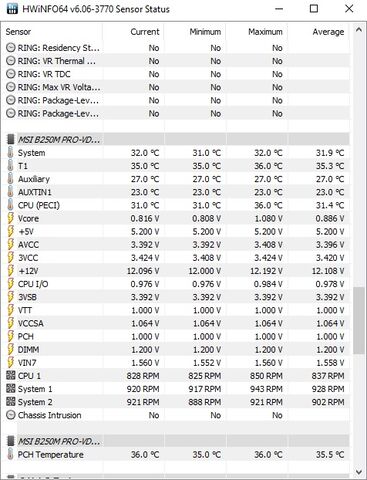Click the Average column header
The image size is (367, 480).
pyautogui.click(x=328, y=32)
